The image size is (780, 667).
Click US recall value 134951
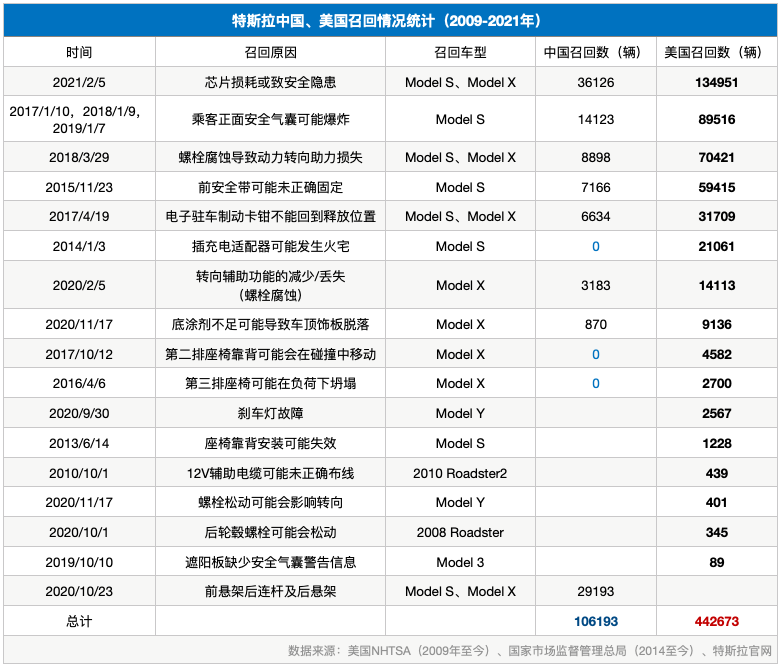pyautogui.click(x=716, y=82)
